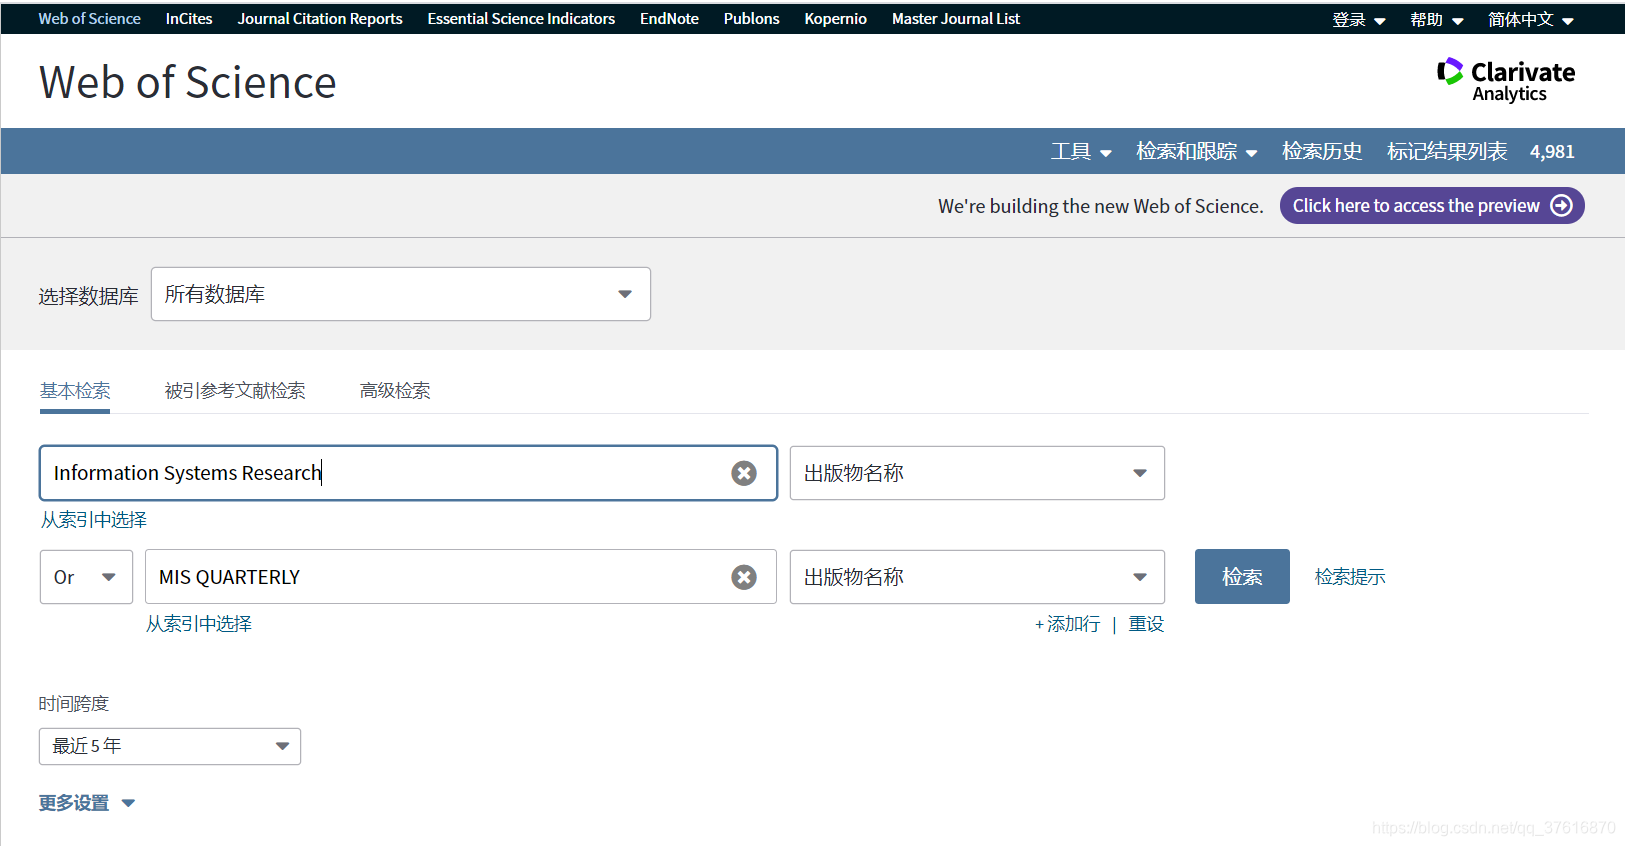
Task: Open the 登录 dropdown menu
Action: coord(1358,19)
